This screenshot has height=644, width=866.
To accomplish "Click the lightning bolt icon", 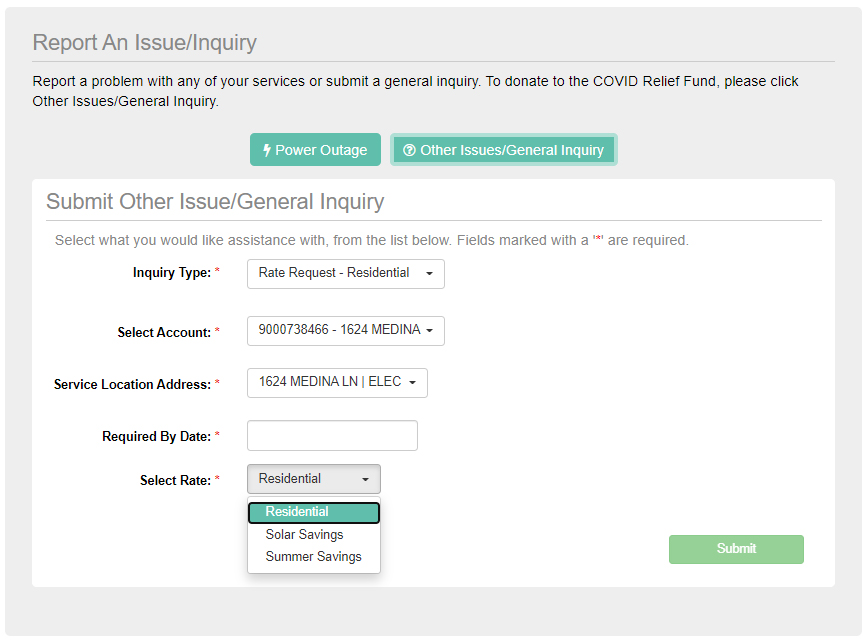I will pos(267,150).
